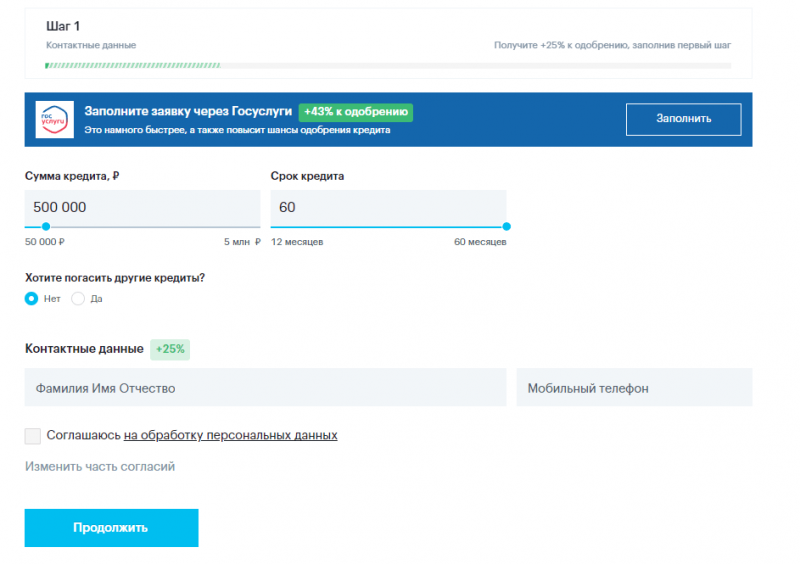This screenshot has width=800, height=564.
Task: Click the 12 месяцев minimum term label
Action: (297, 242)
